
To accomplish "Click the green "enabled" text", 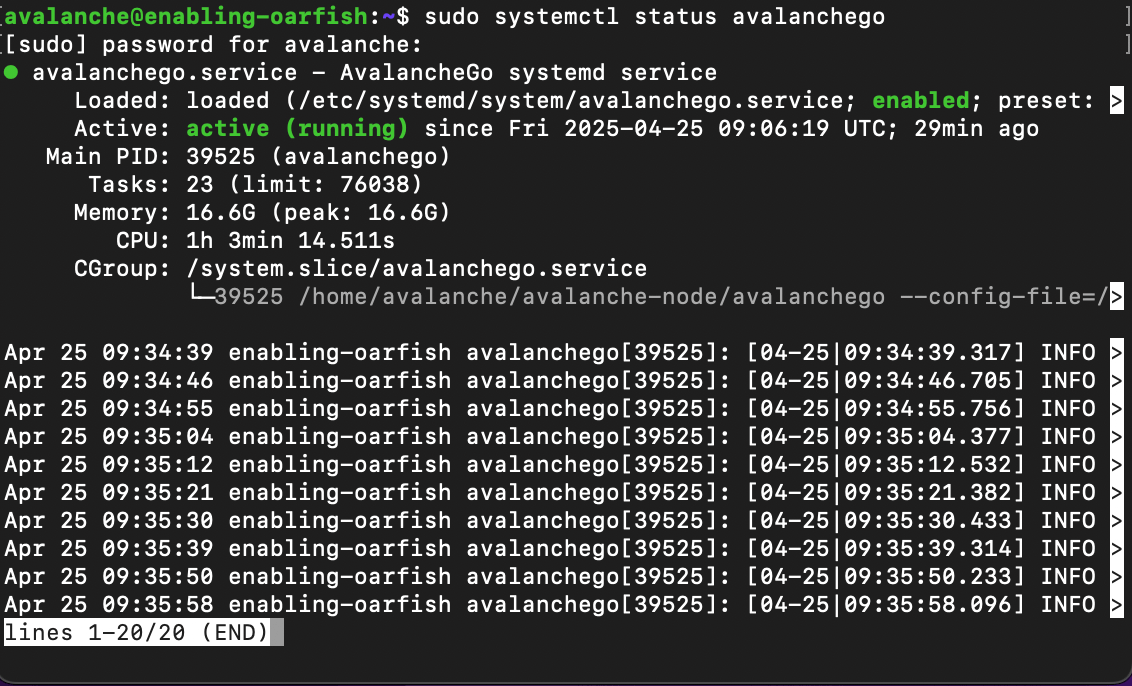I will [x=921, y=101].
